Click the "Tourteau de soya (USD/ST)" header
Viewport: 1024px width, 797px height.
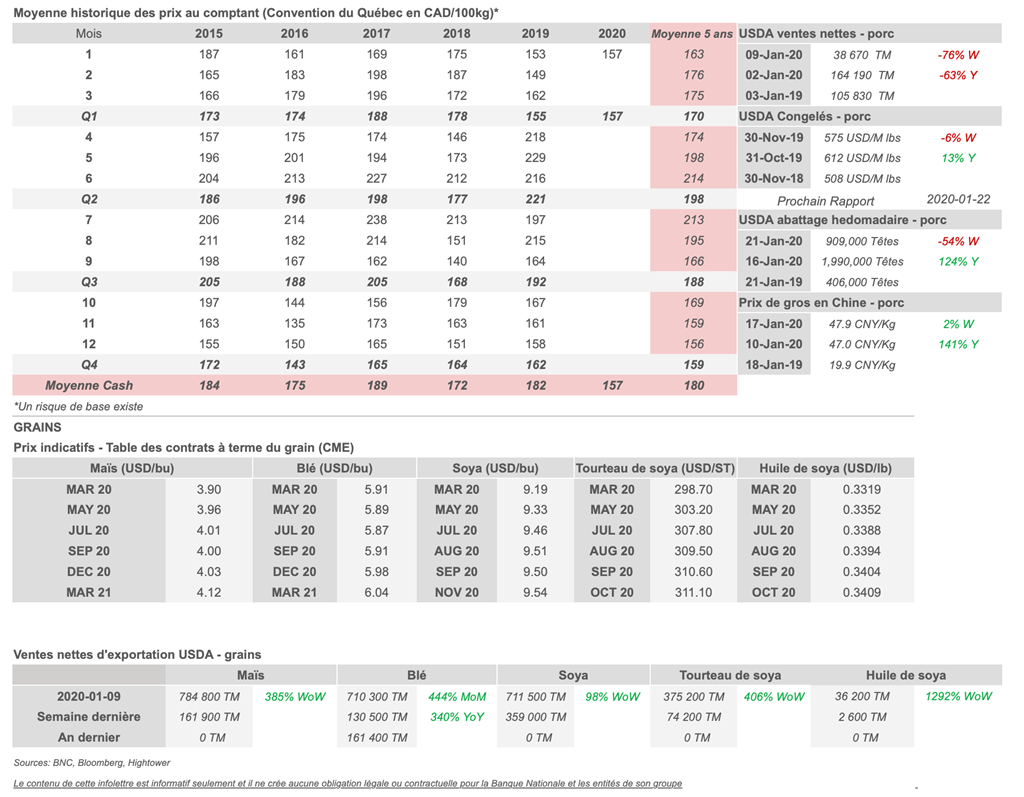tap(655, 468)
